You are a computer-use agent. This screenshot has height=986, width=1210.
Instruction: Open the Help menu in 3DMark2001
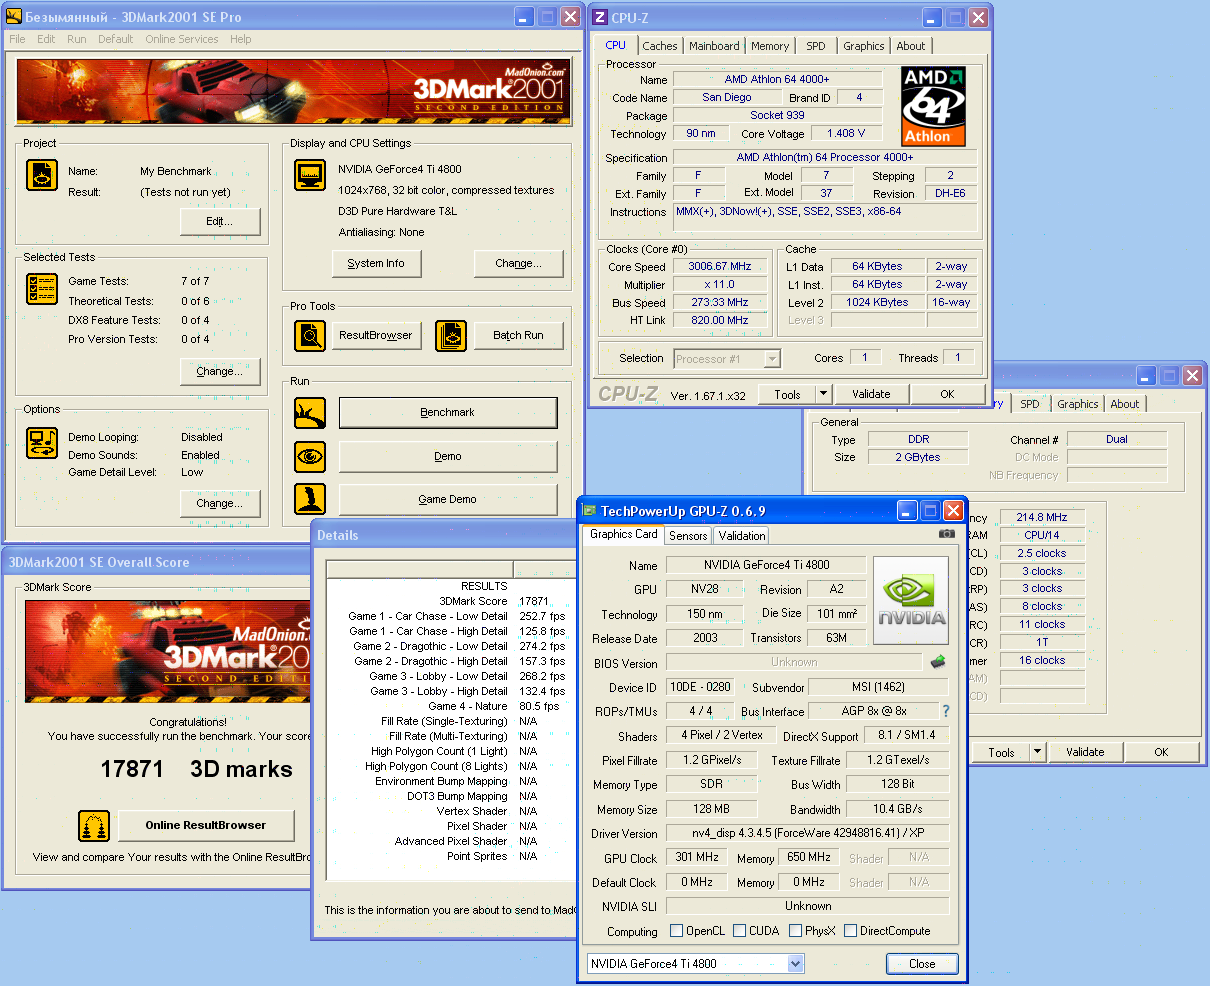click(x=241, y=39)
